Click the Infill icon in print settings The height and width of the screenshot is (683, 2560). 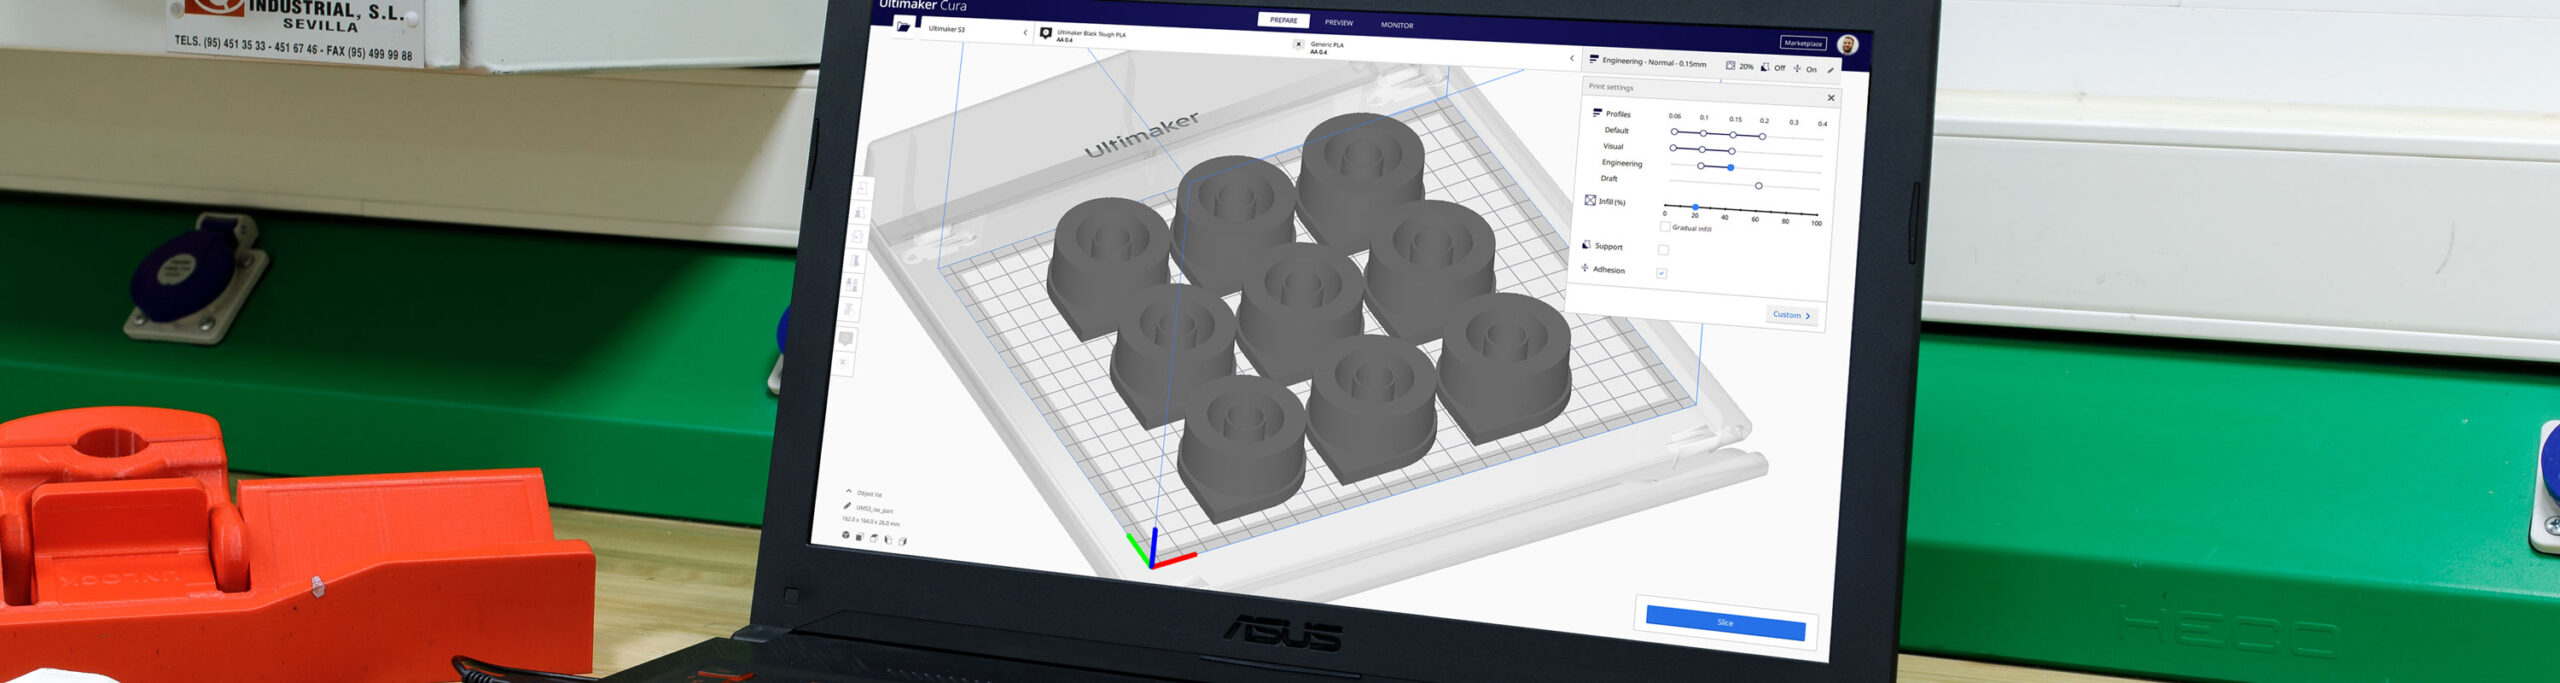tap(1590, 200)
